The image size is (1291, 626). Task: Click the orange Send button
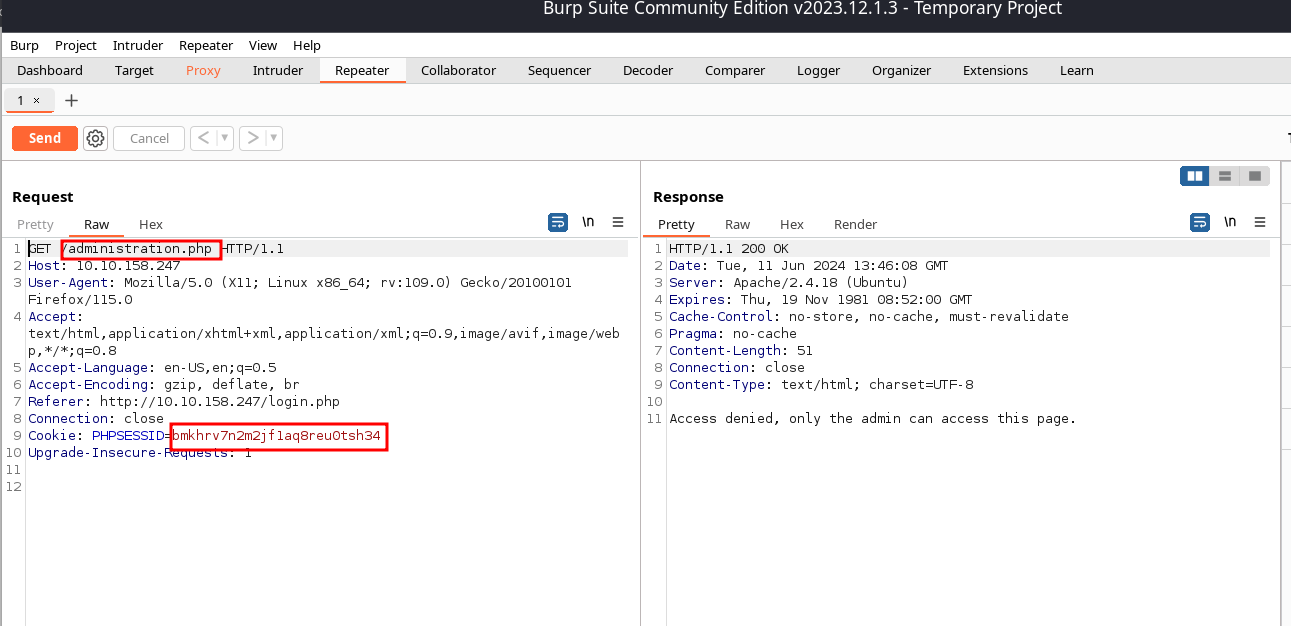coord(45,138)
